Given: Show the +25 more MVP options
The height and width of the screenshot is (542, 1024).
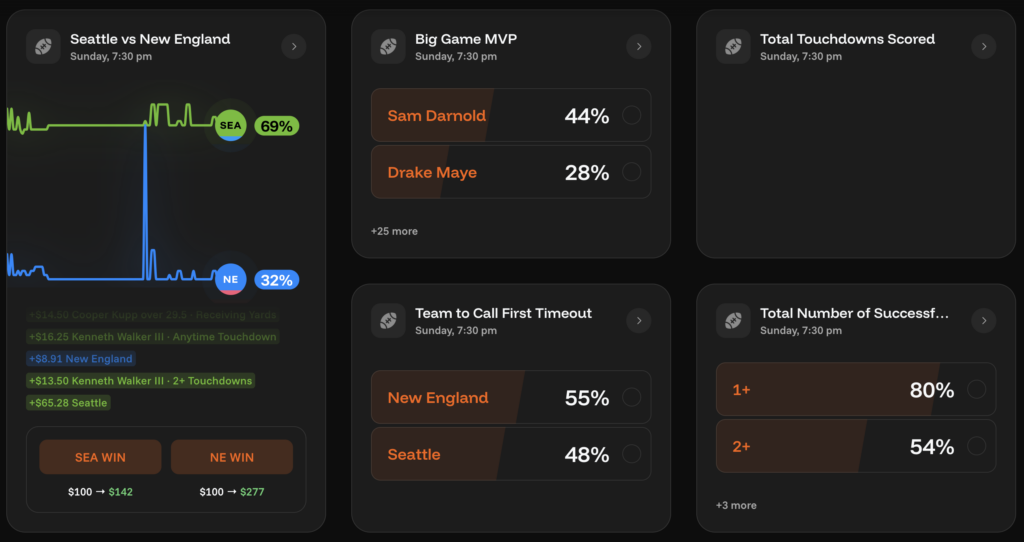Looking at the screenshot, I should click(394, 231).
